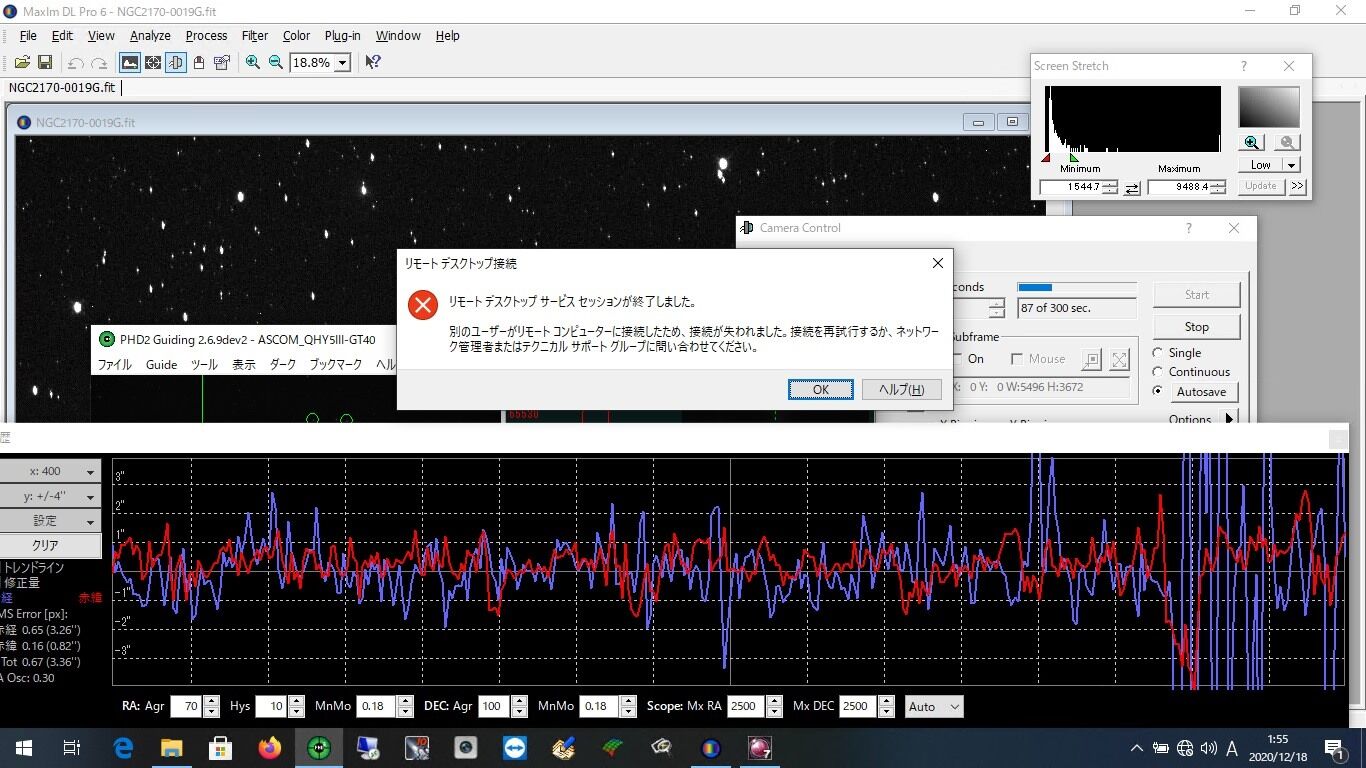1366x768 pixels.
Task: Click the green maximum histogram marker
Action: click(1074, 157)
